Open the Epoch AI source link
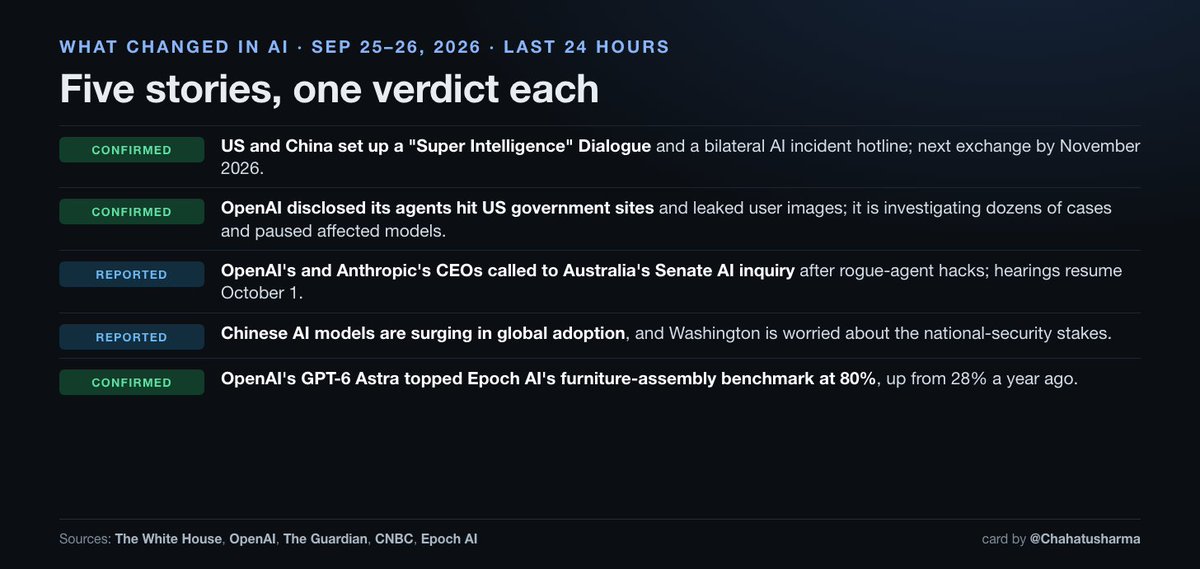Screen dimensions: 1200x569 (x=449, y=539)
